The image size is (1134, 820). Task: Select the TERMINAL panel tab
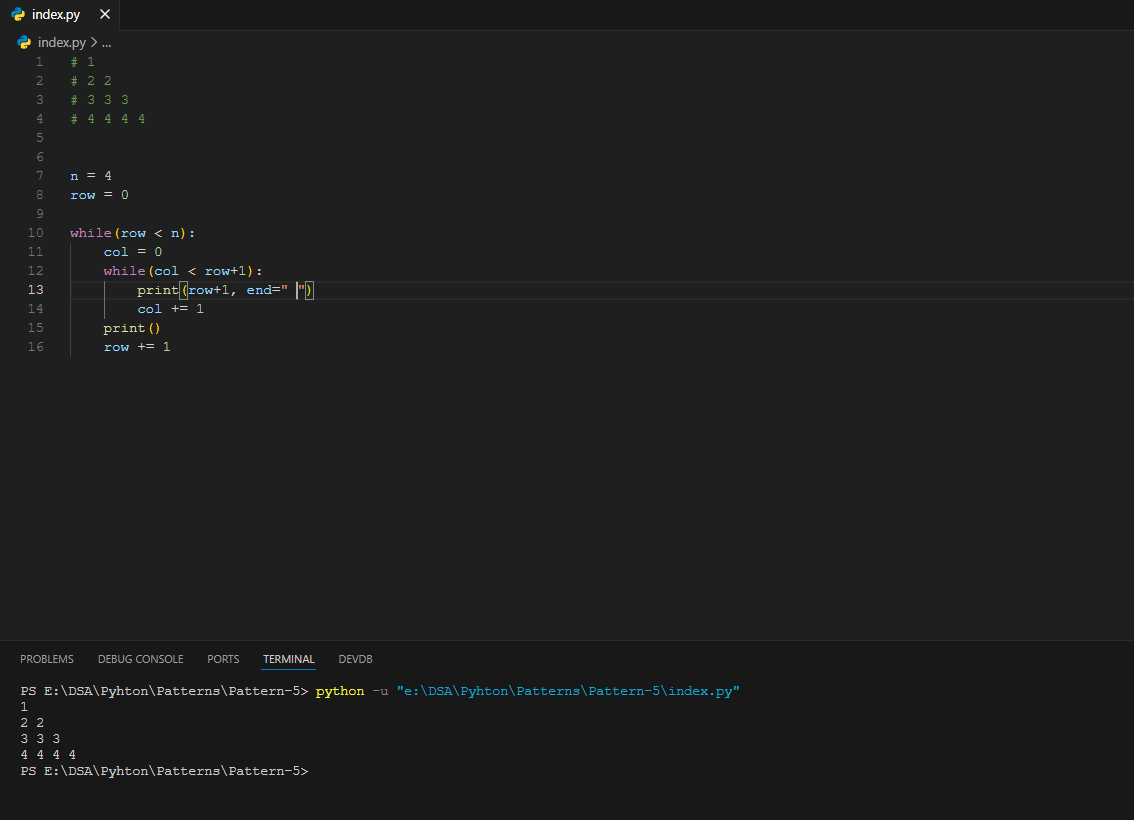289,659
